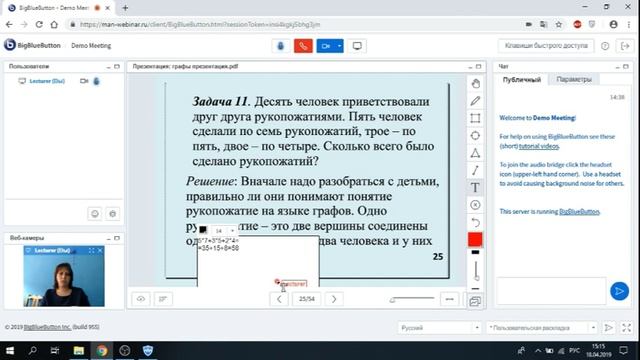
Task: Open Windows Start menu
Action: pos(10,351)
